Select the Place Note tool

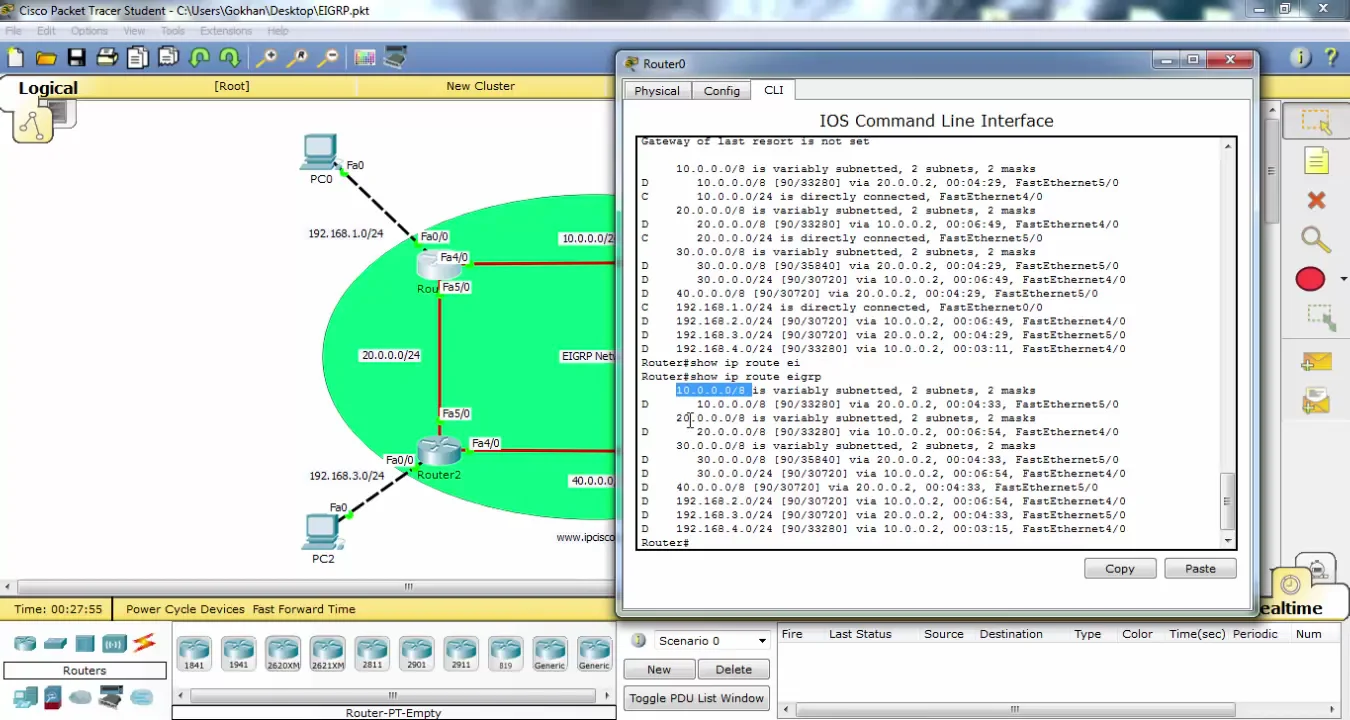[1316, 161]
